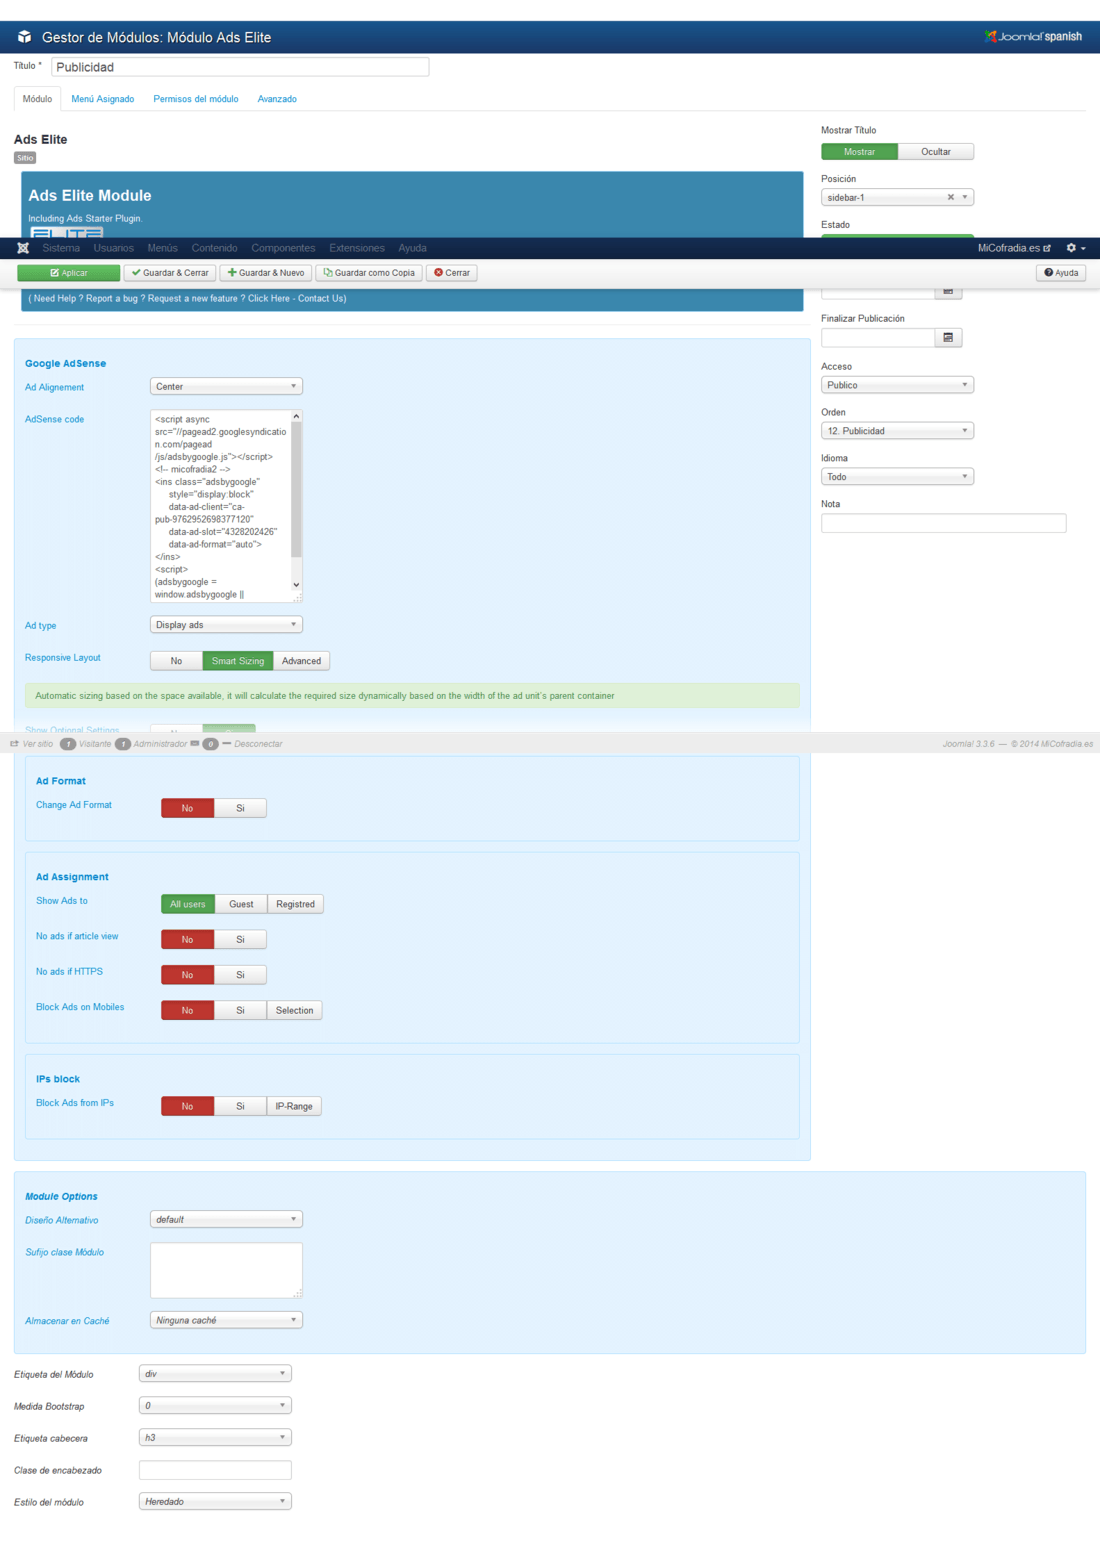Switch to the Avanzado tab

pos(277,99)
